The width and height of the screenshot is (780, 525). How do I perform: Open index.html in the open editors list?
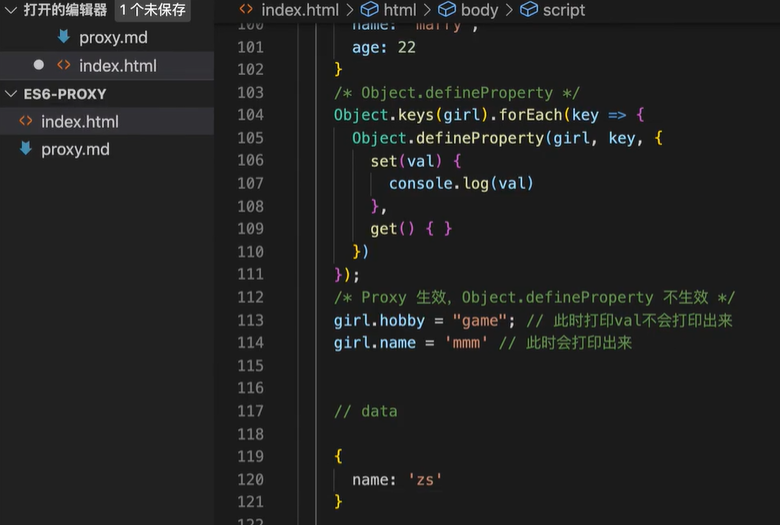pos(118,66)
